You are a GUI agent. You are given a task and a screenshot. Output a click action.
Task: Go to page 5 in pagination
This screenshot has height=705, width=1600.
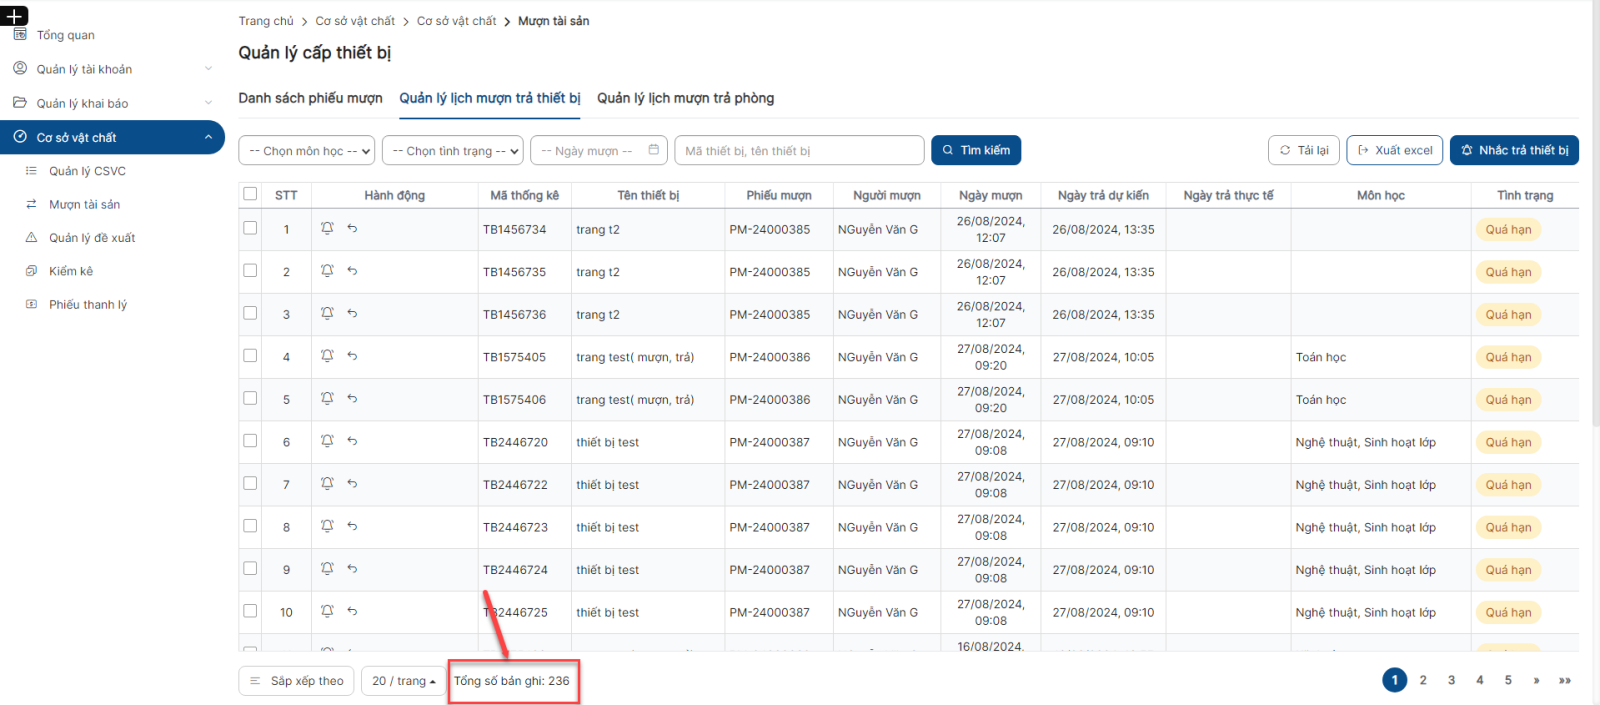[1508, 680]
